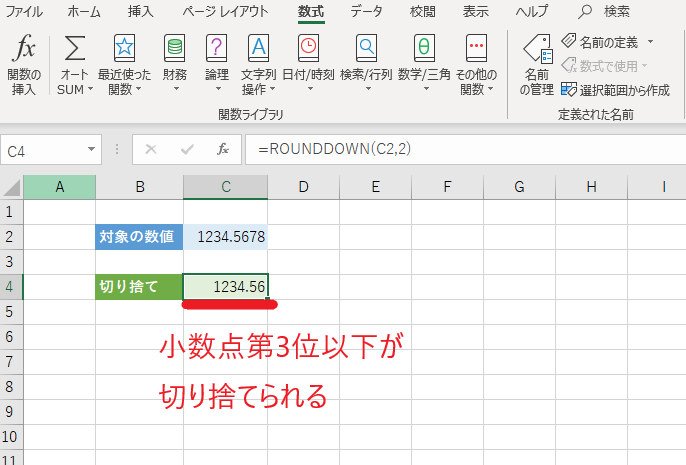Click the select-all corner triangle
This screenshot has width=686, height=465.
(12, 188)
